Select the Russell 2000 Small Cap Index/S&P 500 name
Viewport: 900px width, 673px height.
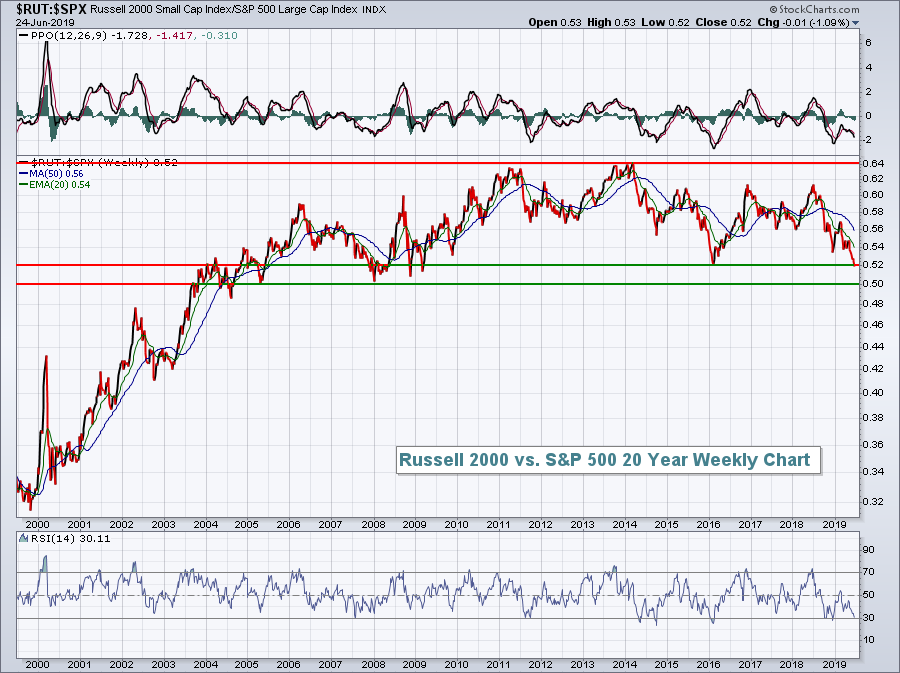[223, 10]
